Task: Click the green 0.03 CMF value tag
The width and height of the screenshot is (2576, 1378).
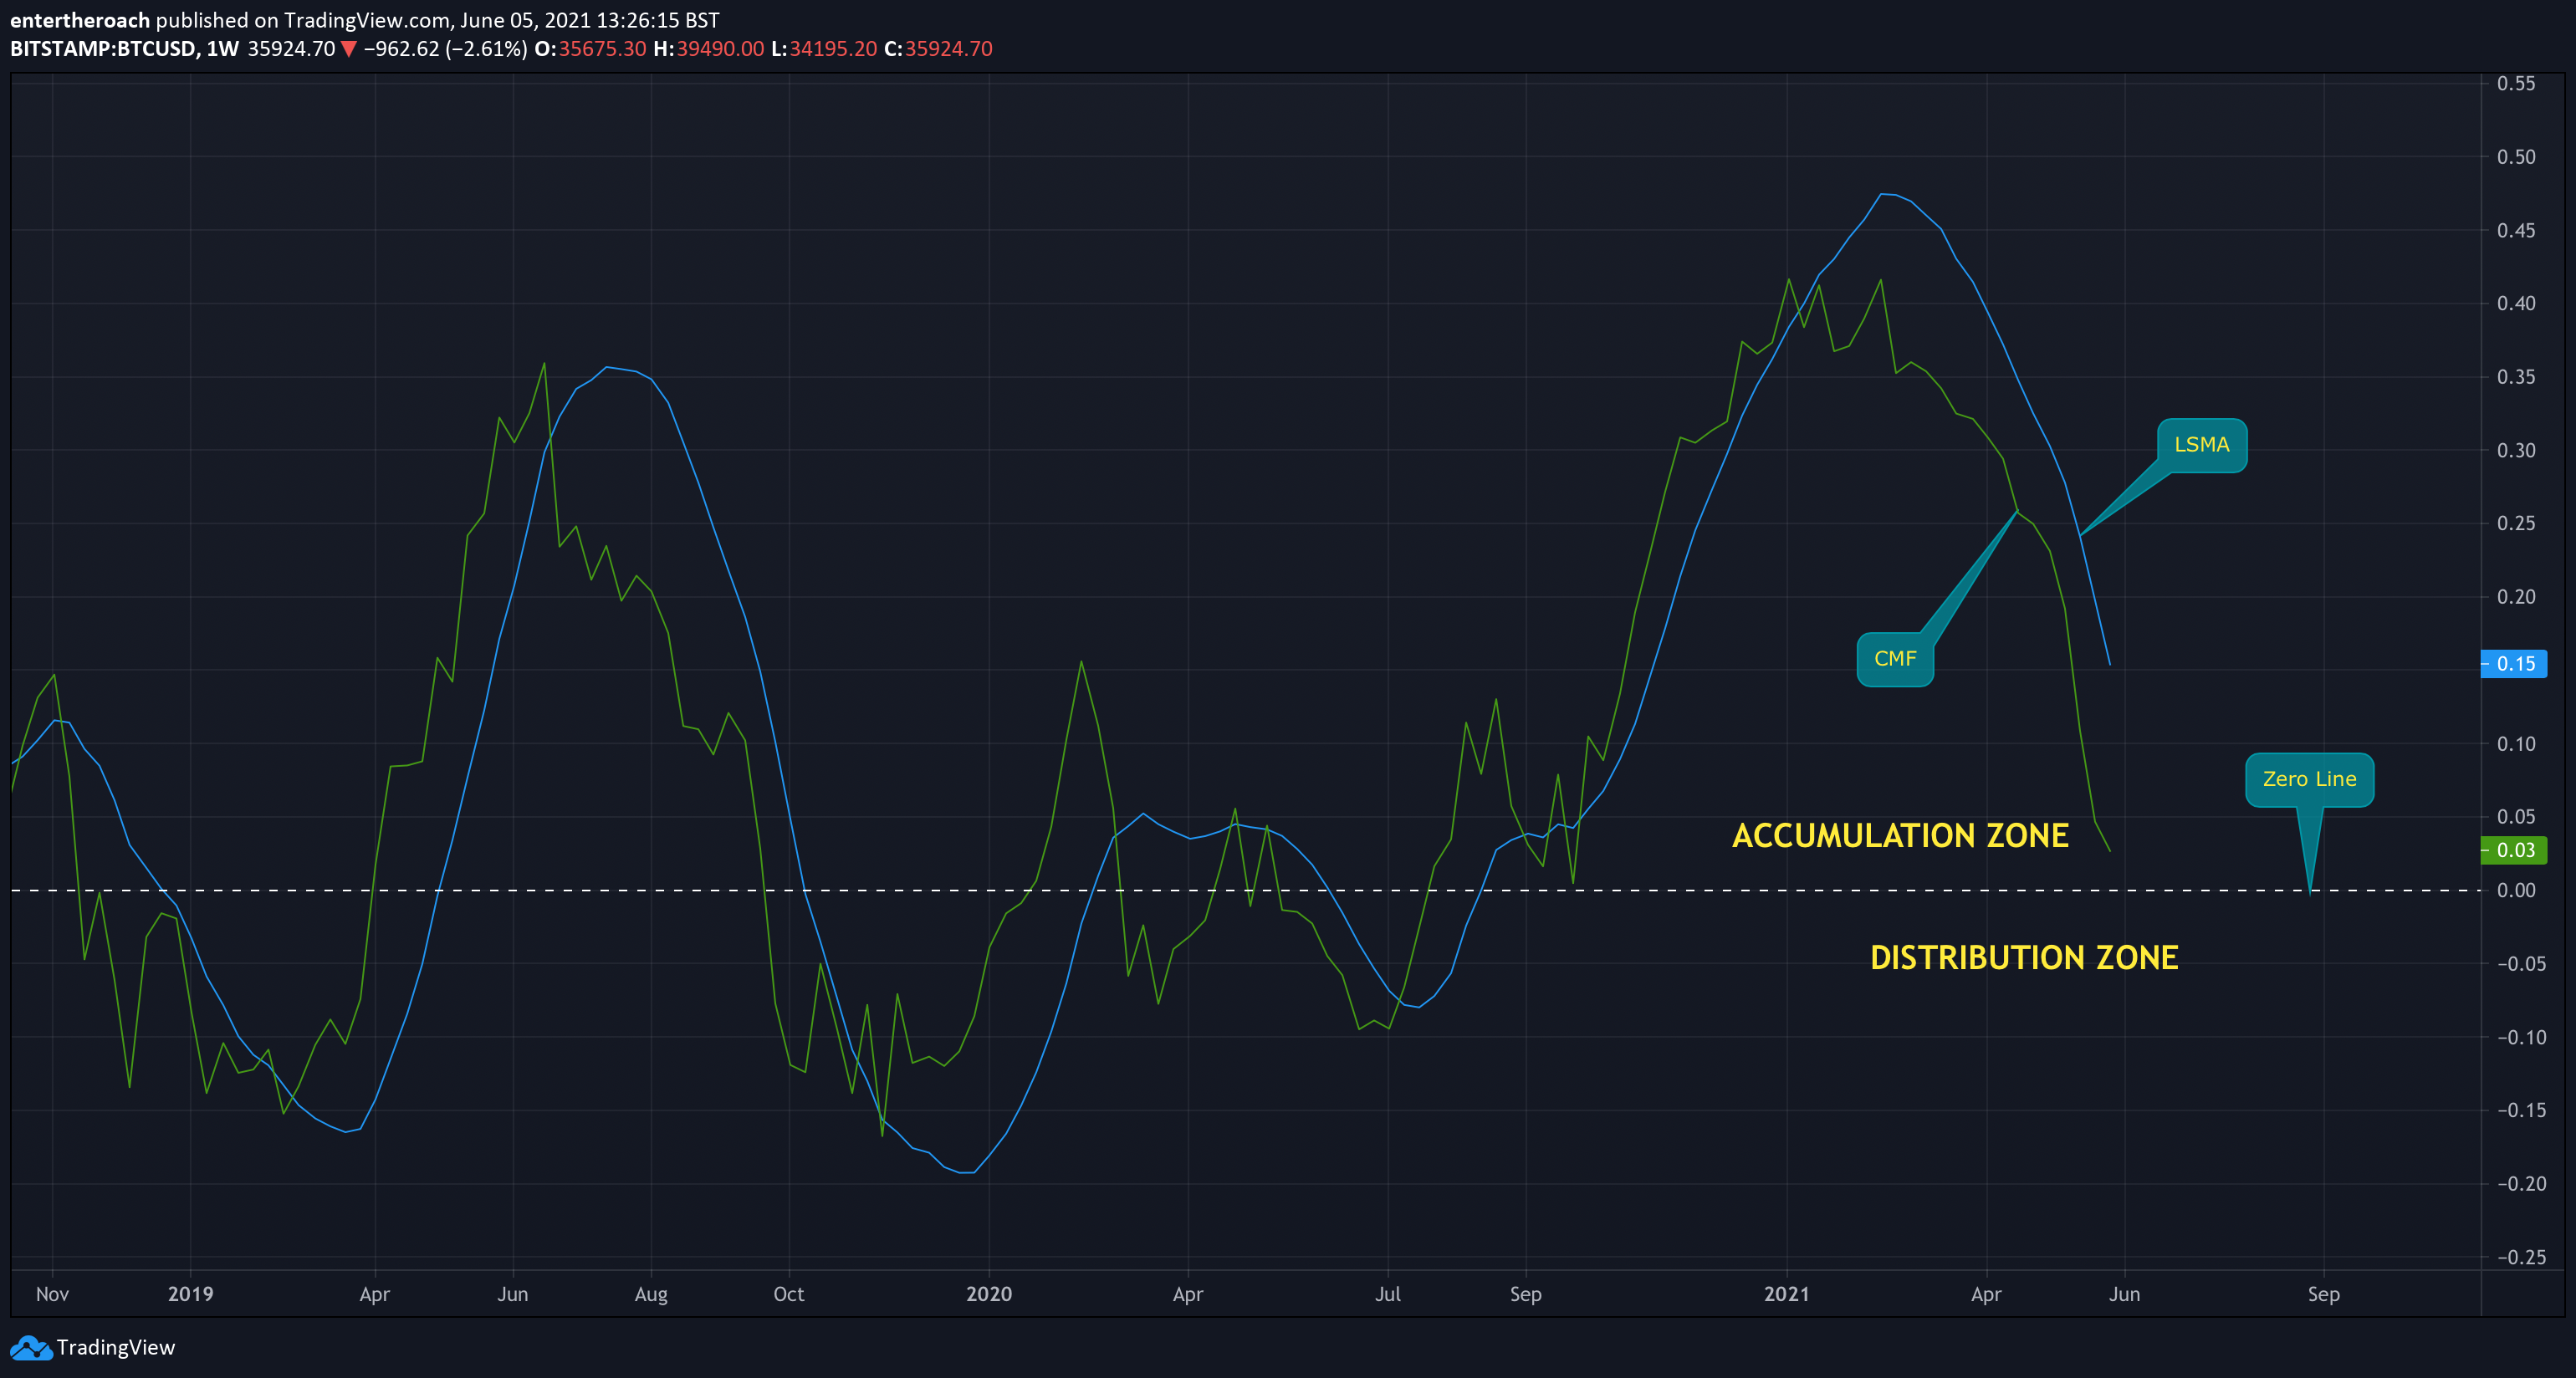Action: point(2514,850)
